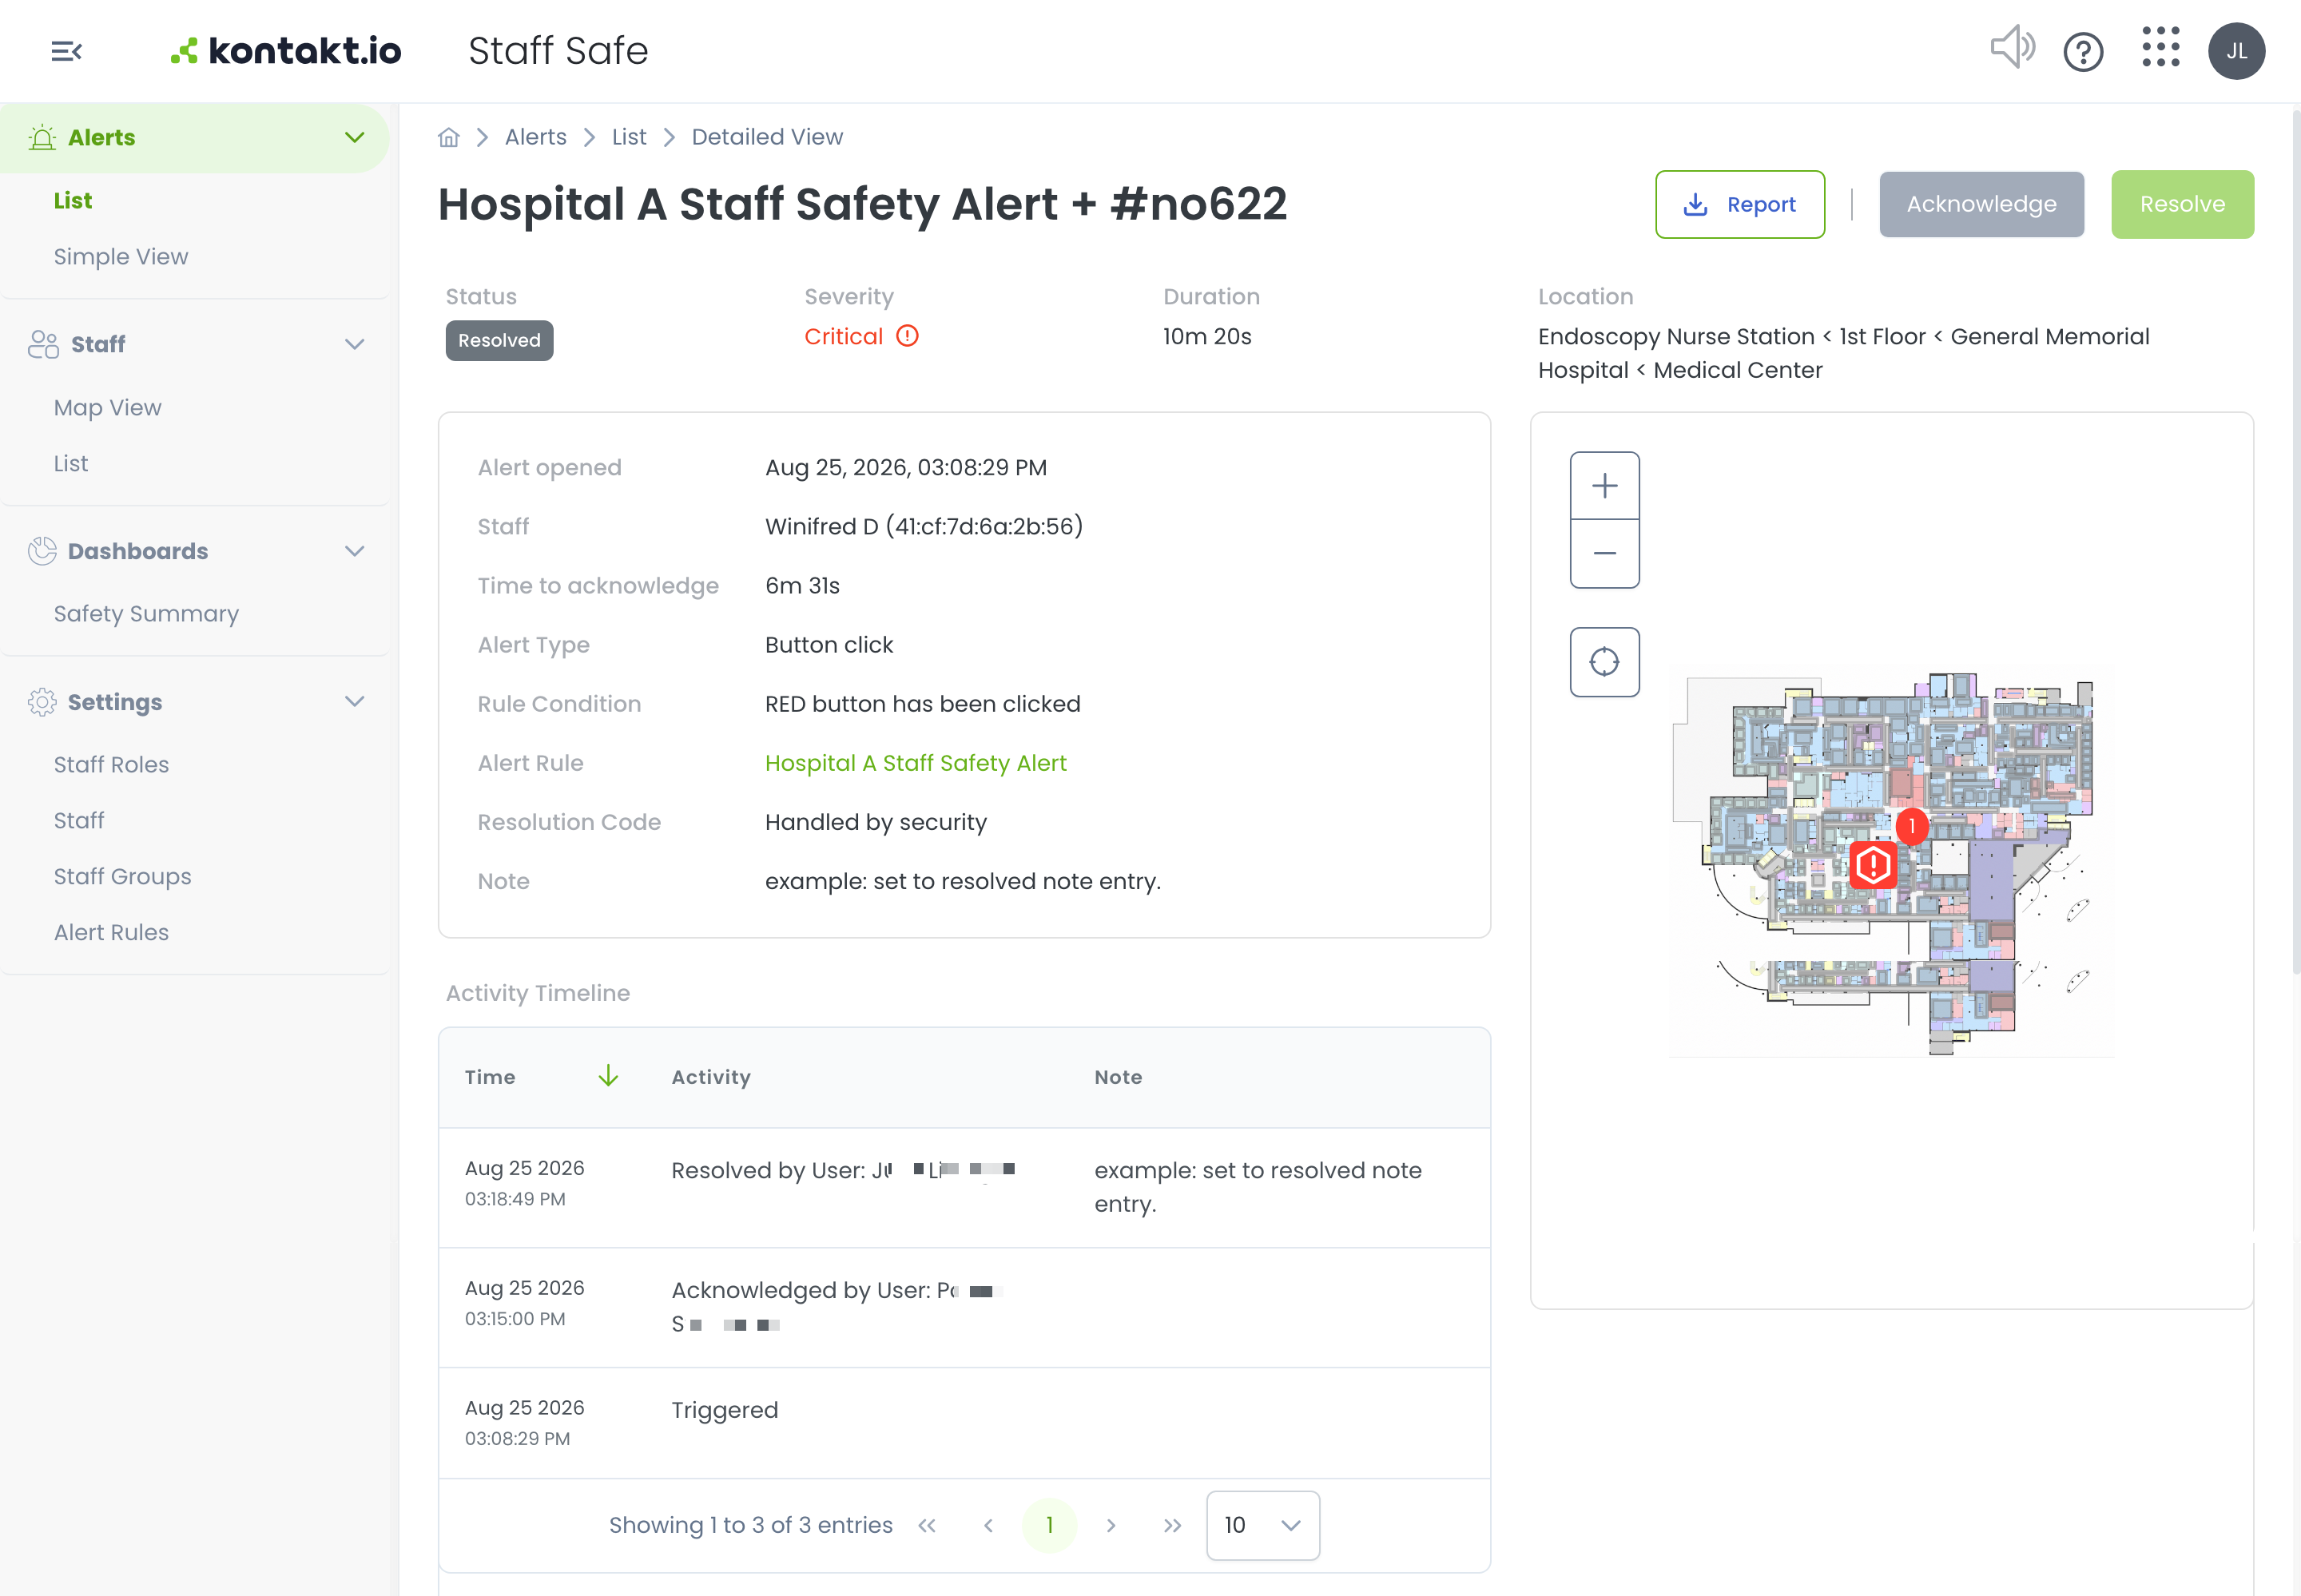Go to Alerts in the breadcrumb
2301x1596 pixels.
[535, 137]
